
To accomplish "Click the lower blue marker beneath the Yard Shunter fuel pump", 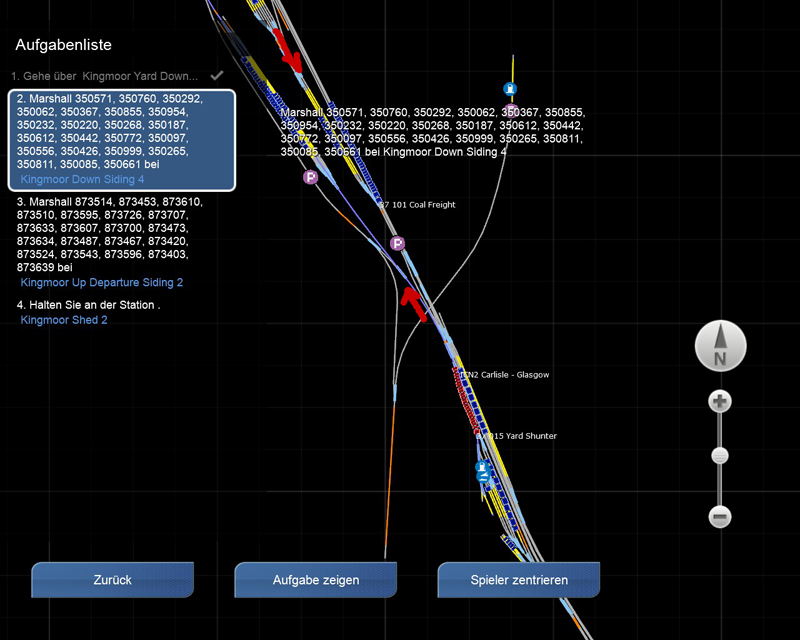I will [x=483, y=477].
